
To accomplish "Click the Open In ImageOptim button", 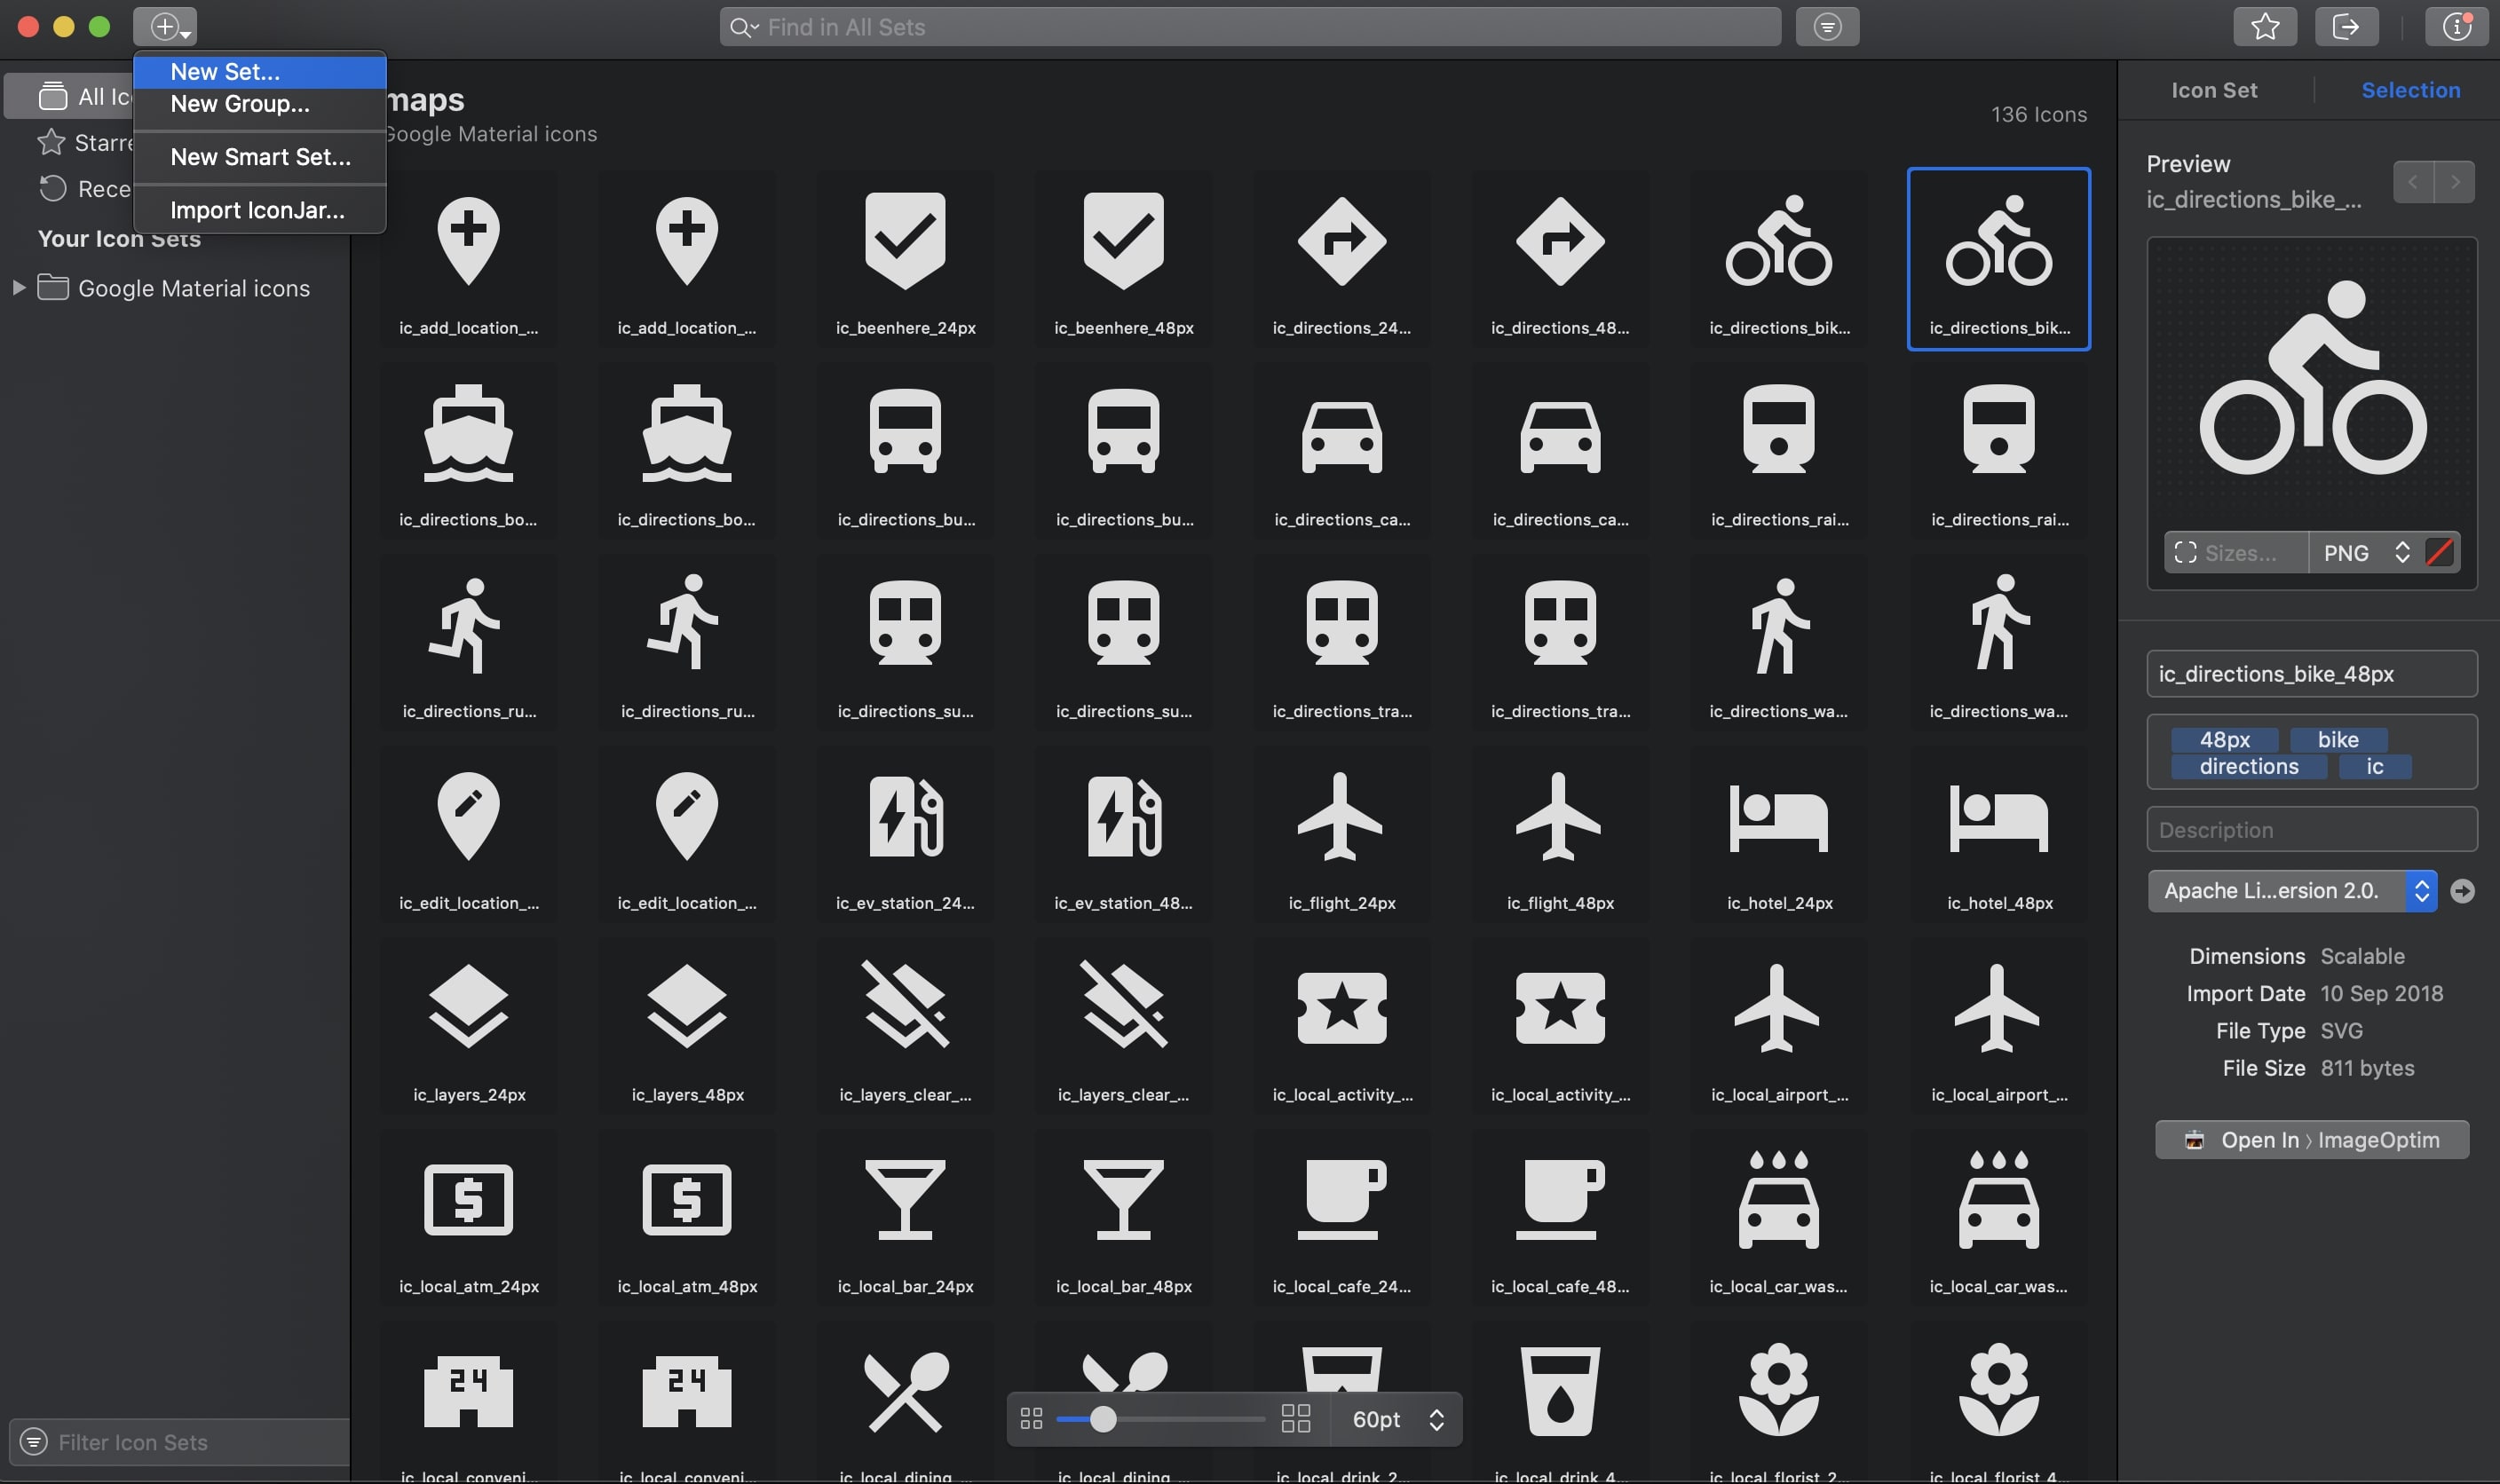I will point(2311,1139).
